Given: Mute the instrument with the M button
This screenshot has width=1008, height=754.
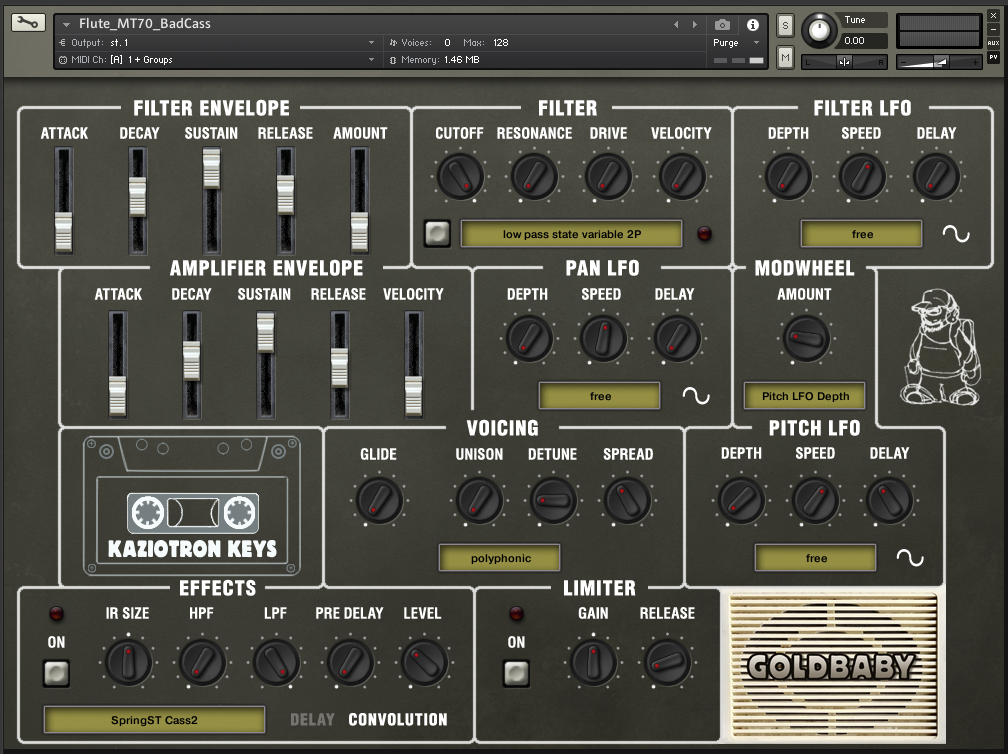Looking at the screenshot, I should pos(785,59).
